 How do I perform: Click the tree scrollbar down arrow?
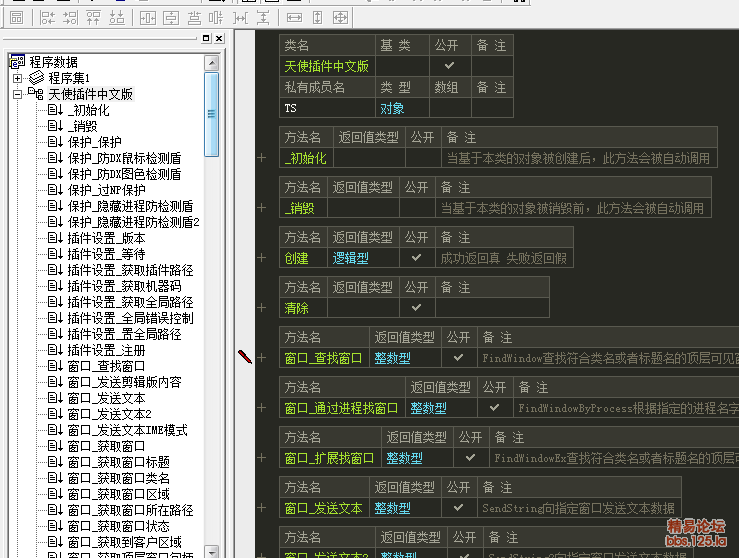tap(212, 551)
